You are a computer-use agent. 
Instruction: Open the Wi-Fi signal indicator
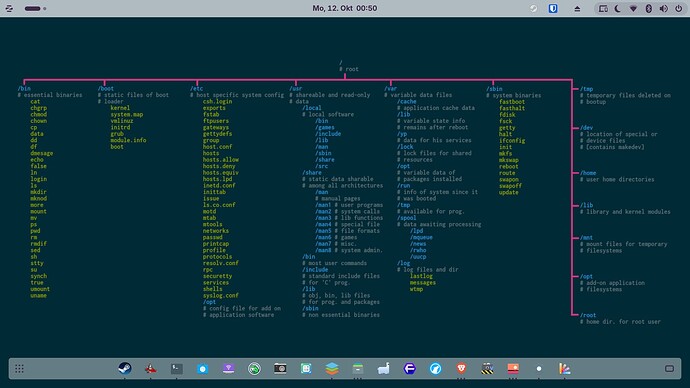click(x=633, y=8)
